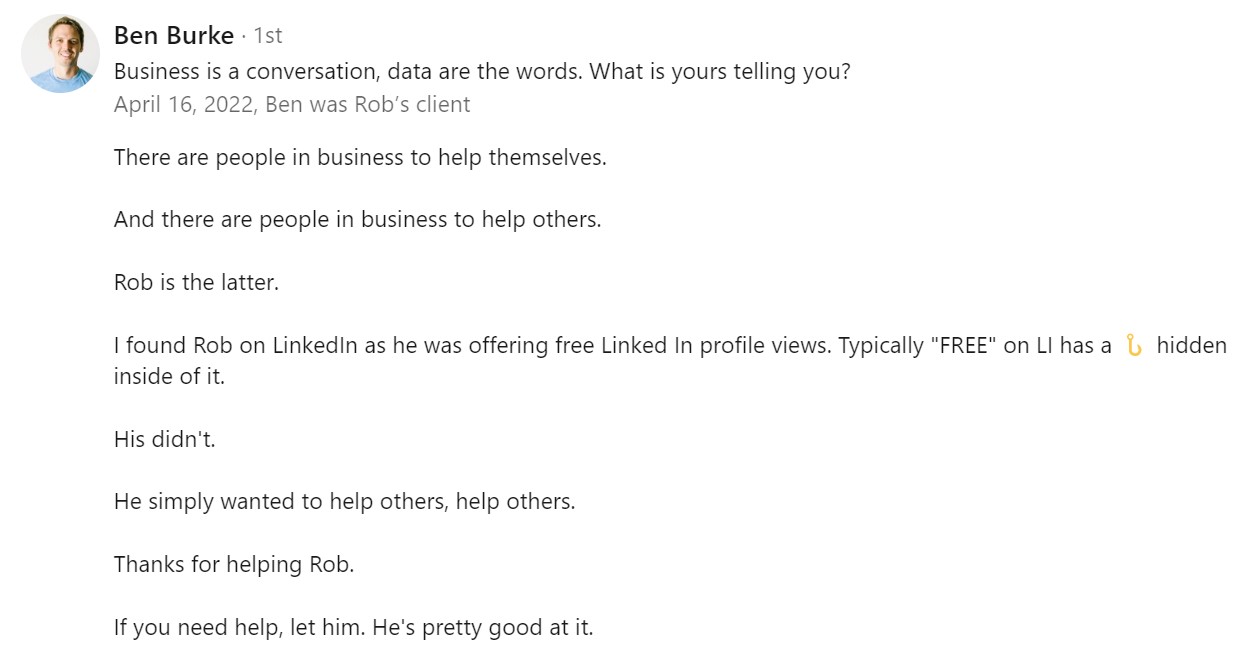Select the 'Business is a conversation' headline start
This screenshot has height=657, width=1249.
tap(264, 72)
